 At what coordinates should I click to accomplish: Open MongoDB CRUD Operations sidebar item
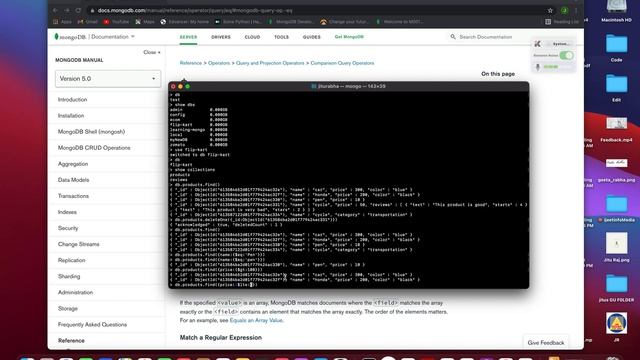click(94, 148)
